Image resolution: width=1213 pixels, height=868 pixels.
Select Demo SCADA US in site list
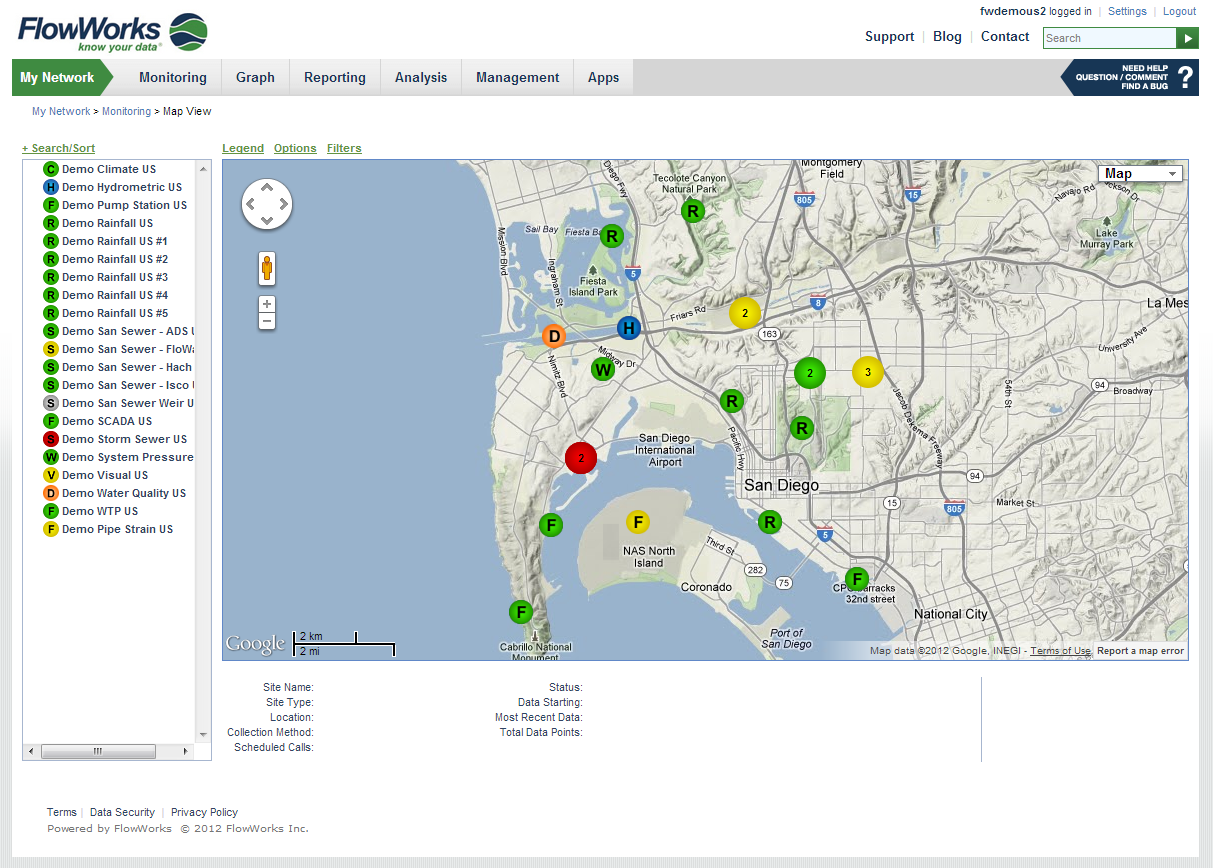coord(107,421)
